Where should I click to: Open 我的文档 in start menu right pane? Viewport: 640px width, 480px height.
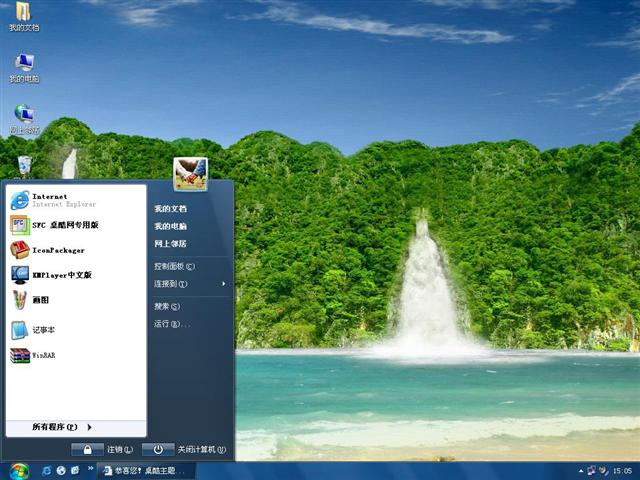170,209
